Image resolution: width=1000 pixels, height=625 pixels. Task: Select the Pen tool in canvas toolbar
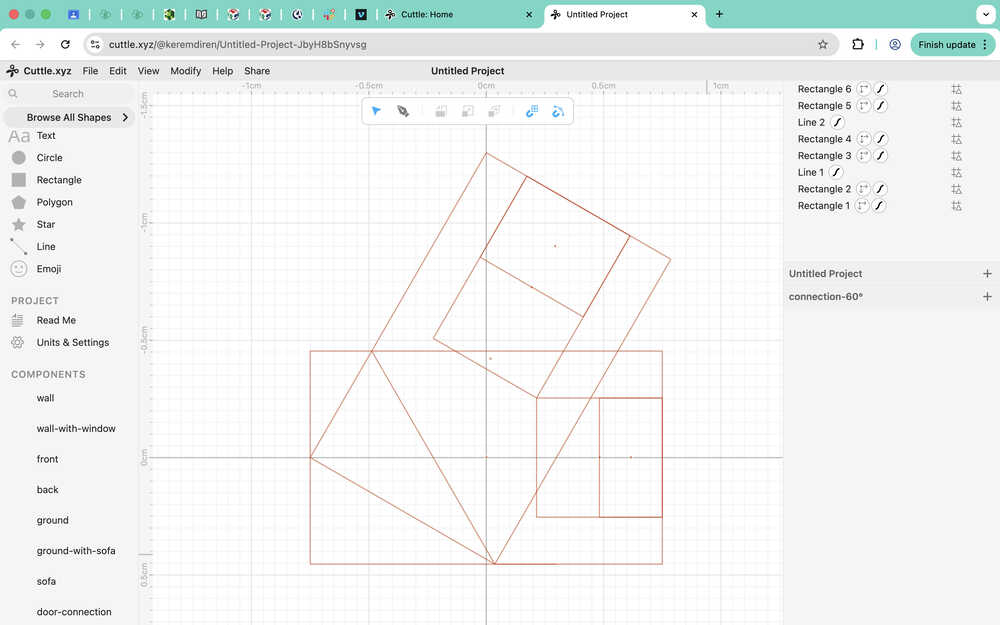click(x=403, y=111)
